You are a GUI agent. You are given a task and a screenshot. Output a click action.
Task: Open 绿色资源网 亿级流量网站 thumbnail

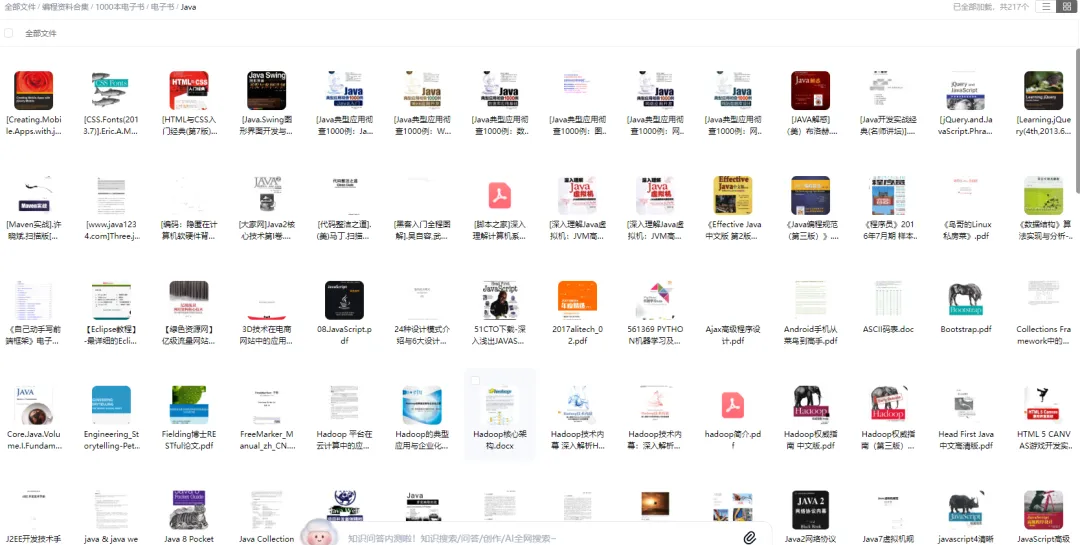189,300
